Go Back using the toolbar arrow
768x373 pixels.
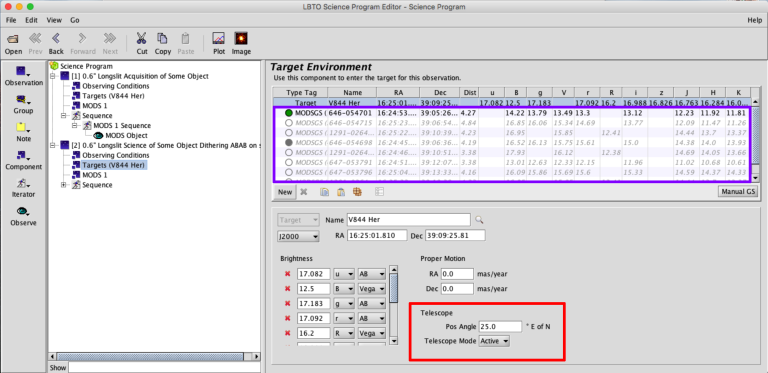pos(56,44)
